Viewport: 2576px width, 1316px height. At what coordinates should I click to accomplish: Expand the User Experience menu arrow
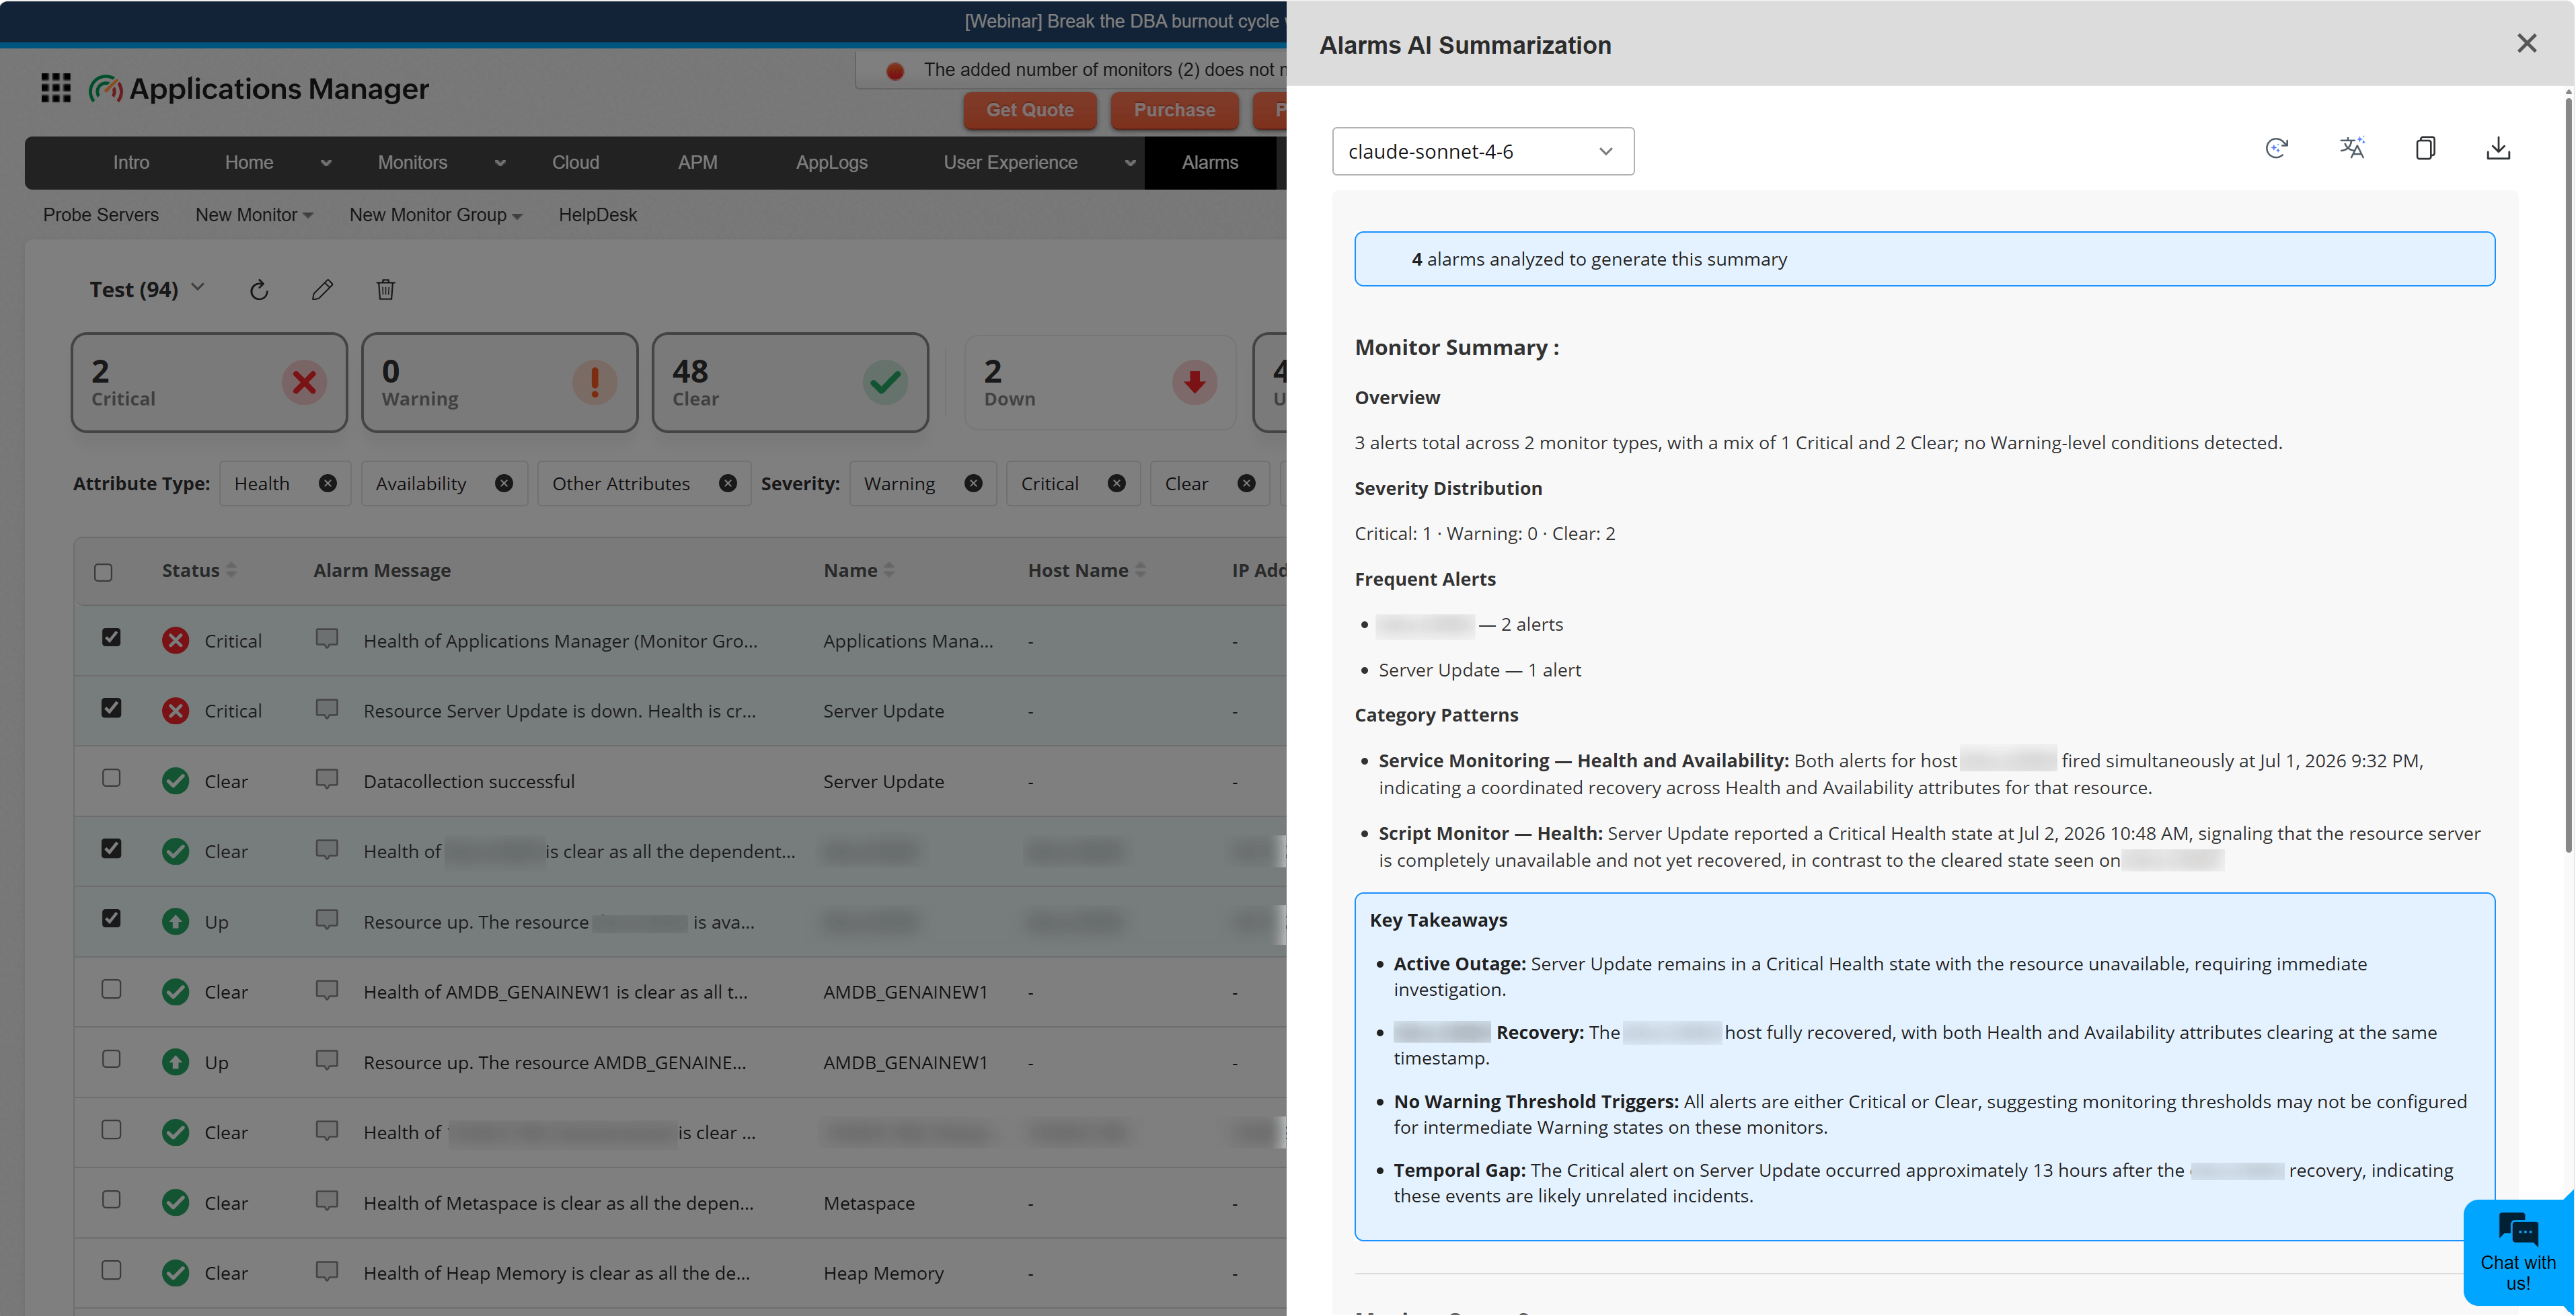[x=1130, y=163]
